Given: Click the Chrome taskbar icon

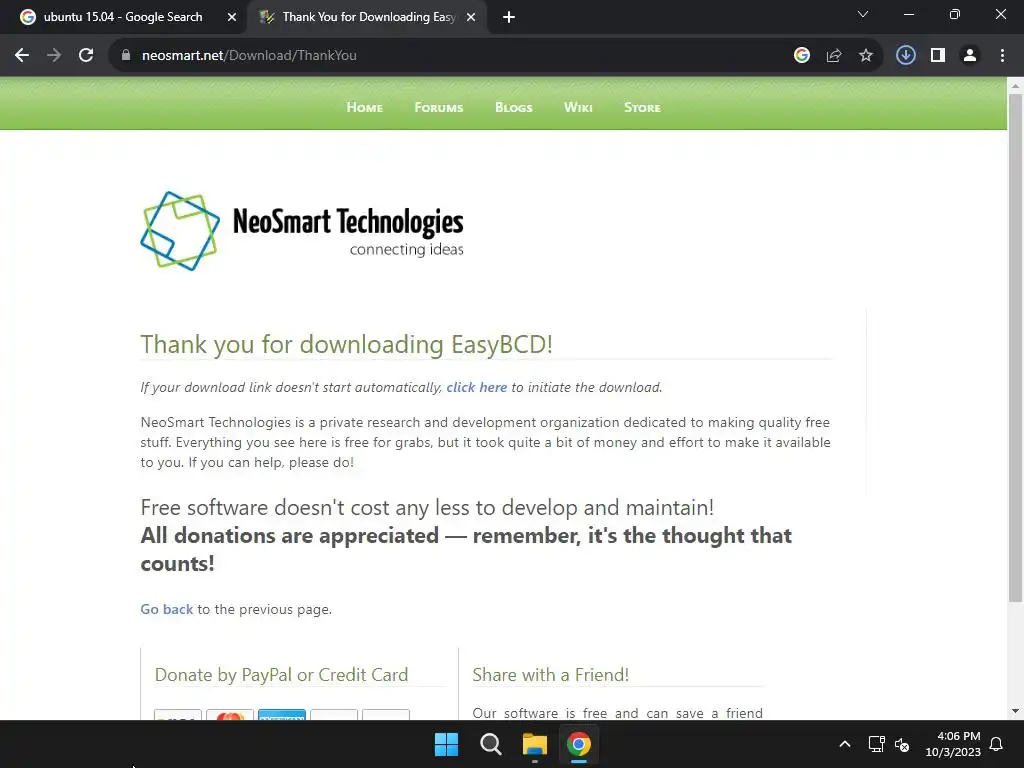Looking at the screenshot, I should 579,744.
